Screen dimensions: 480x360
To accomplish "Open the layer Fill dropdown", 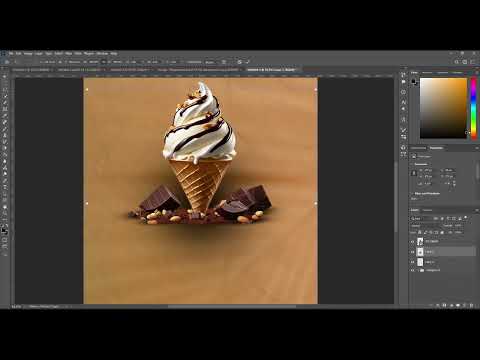I will coord(459,232).
